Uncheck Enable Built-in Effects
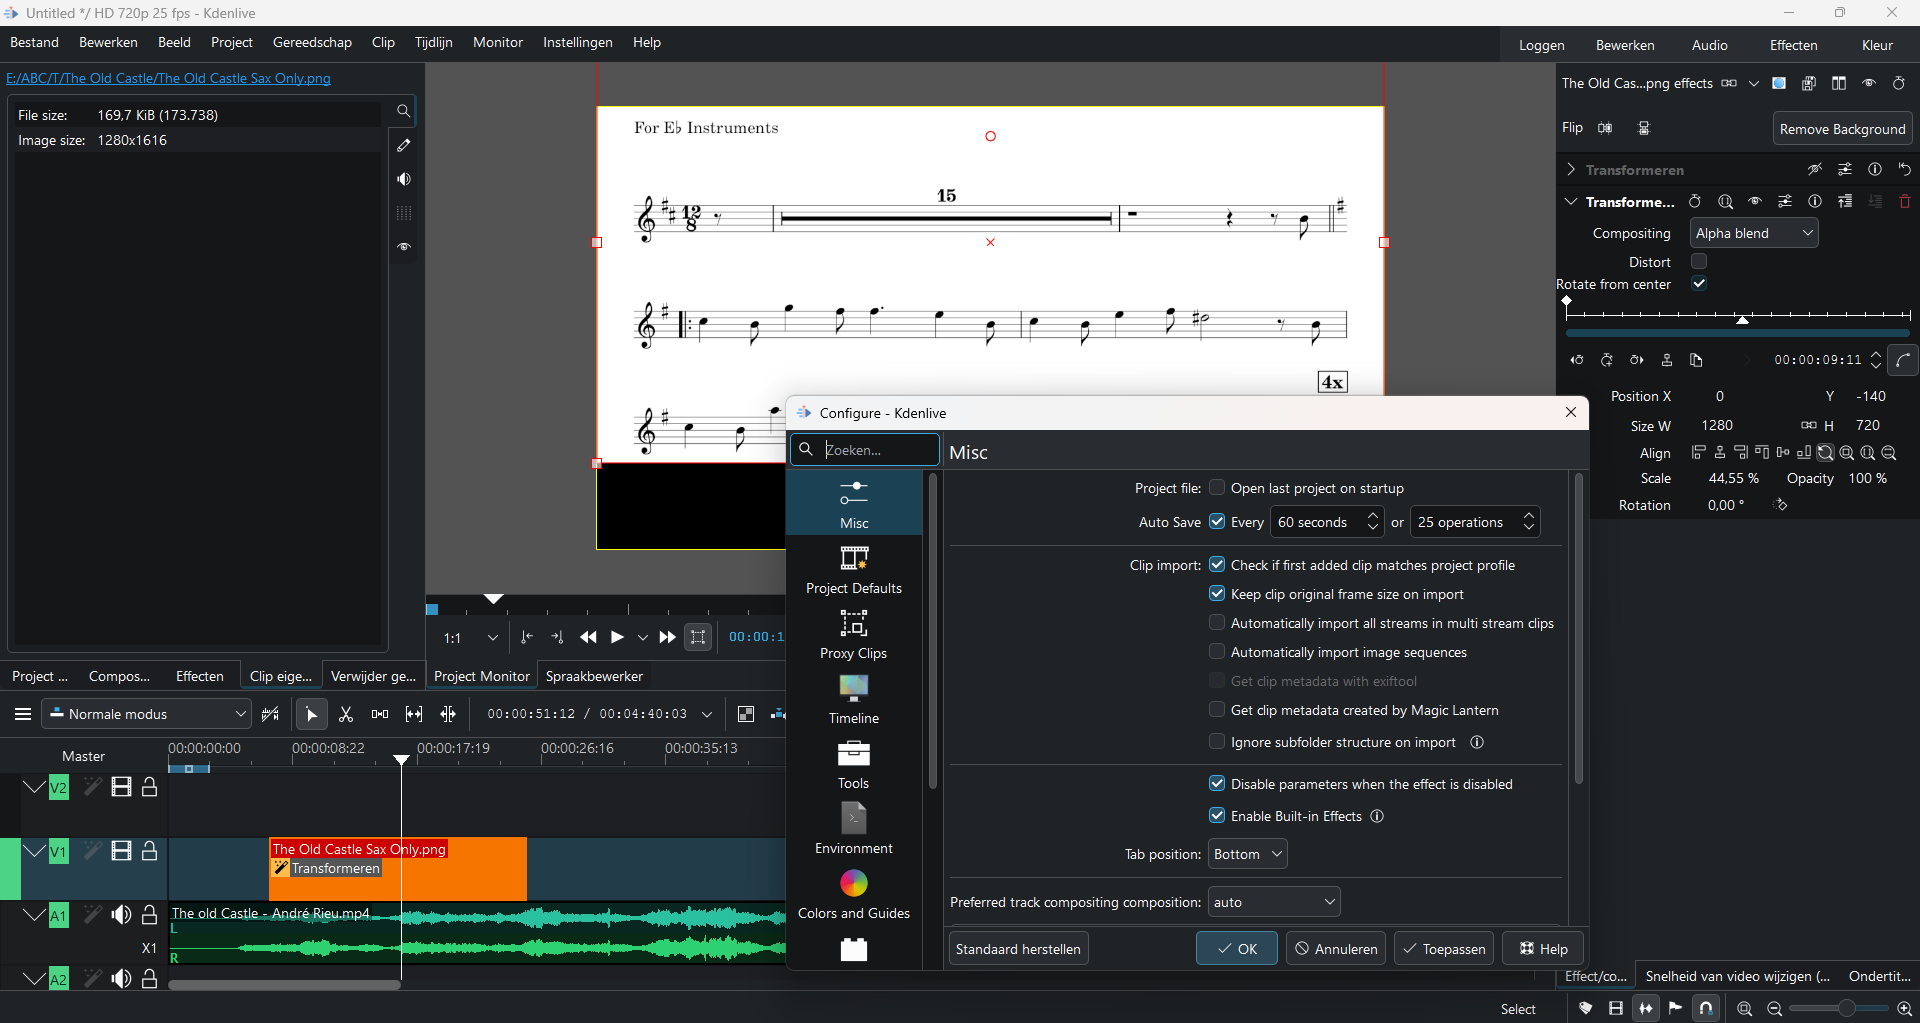Screen dimensions: 1920x1023 pyautogui.click(x=1217, y=816)
